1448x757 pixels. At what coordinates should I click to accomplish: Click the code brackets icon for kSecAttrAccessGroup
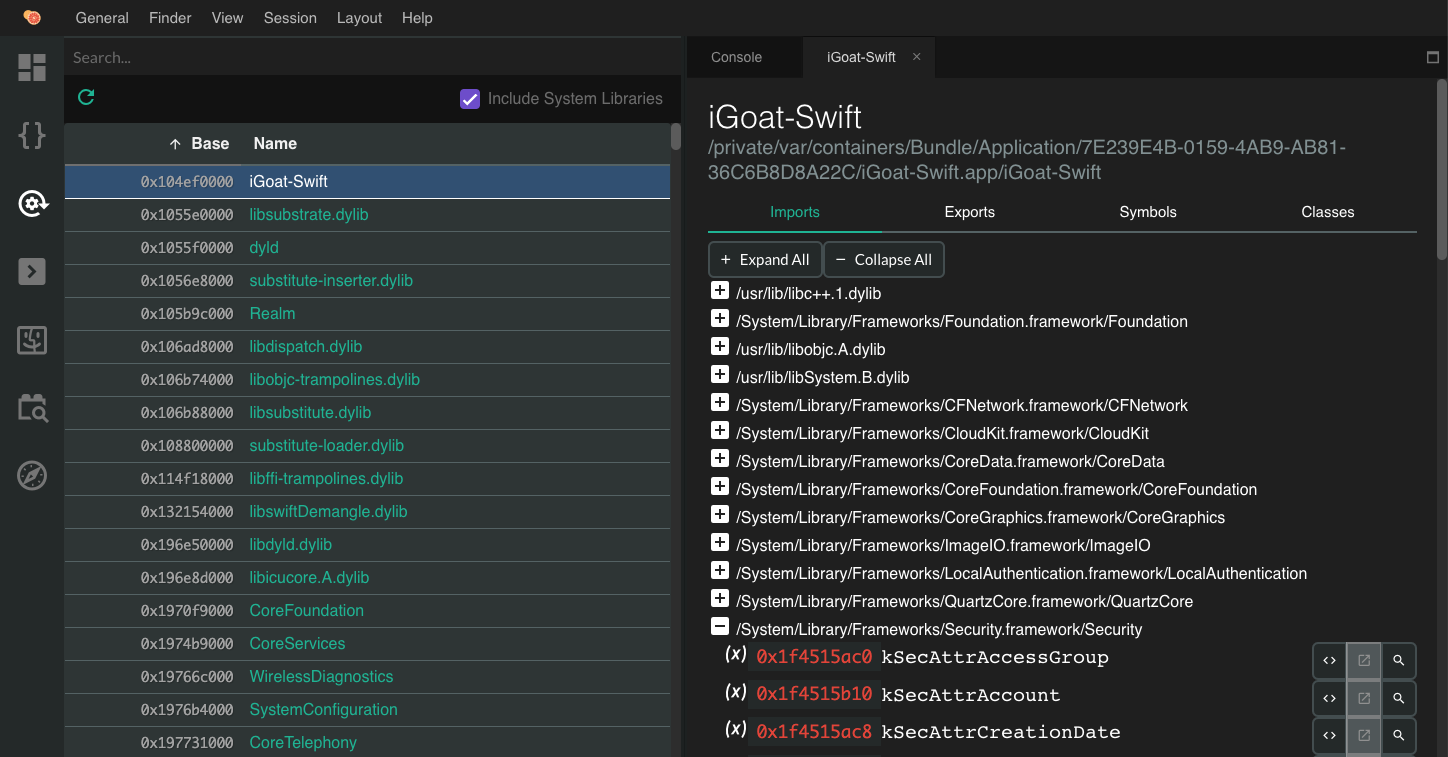(1329, 660)
